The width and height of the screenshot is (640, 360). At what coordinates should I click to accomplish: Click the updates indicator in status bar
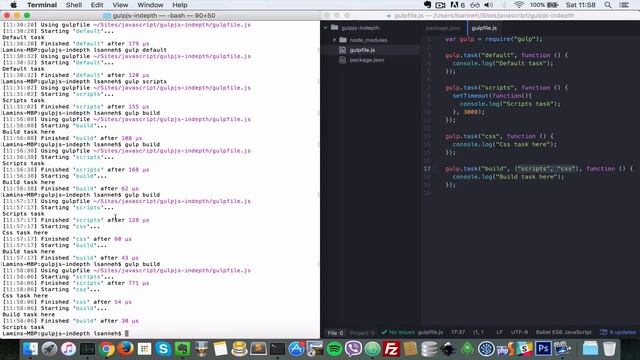point(618,332)
